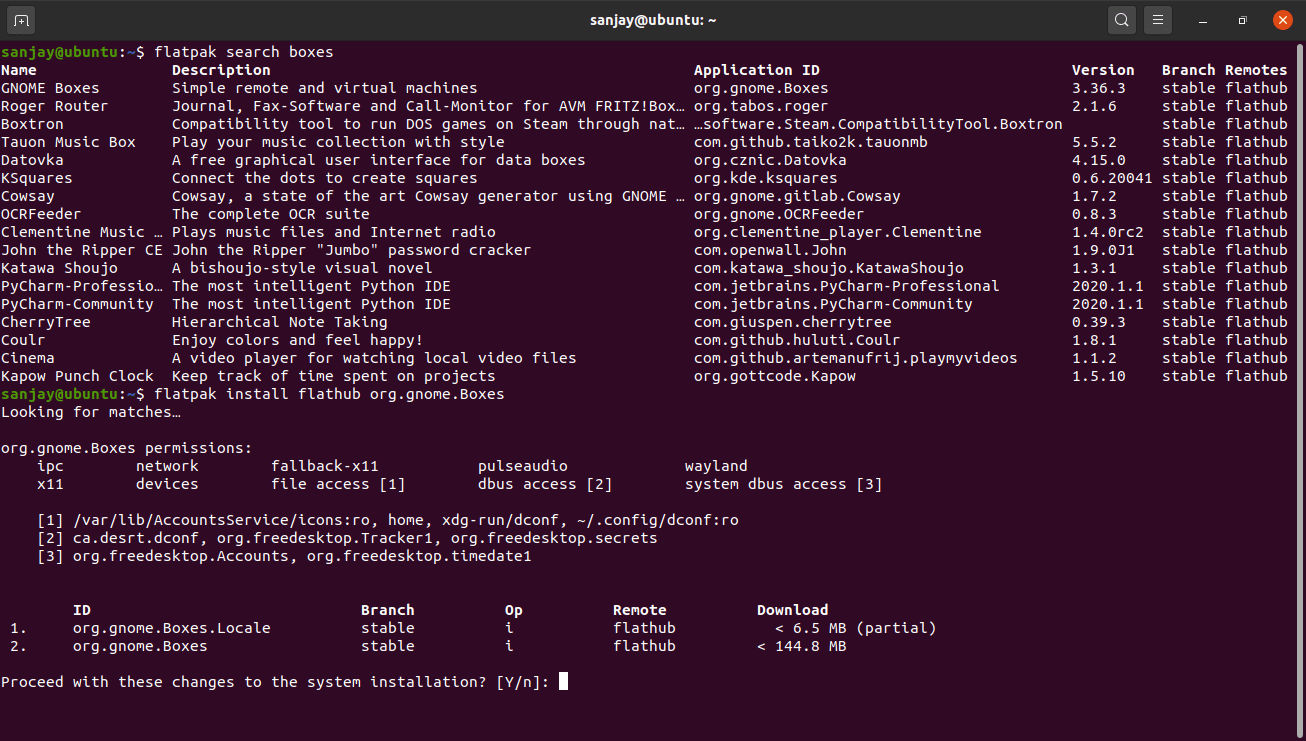
Task: Click the terminal search magnifier icon
Action: tap(1122, 20)
